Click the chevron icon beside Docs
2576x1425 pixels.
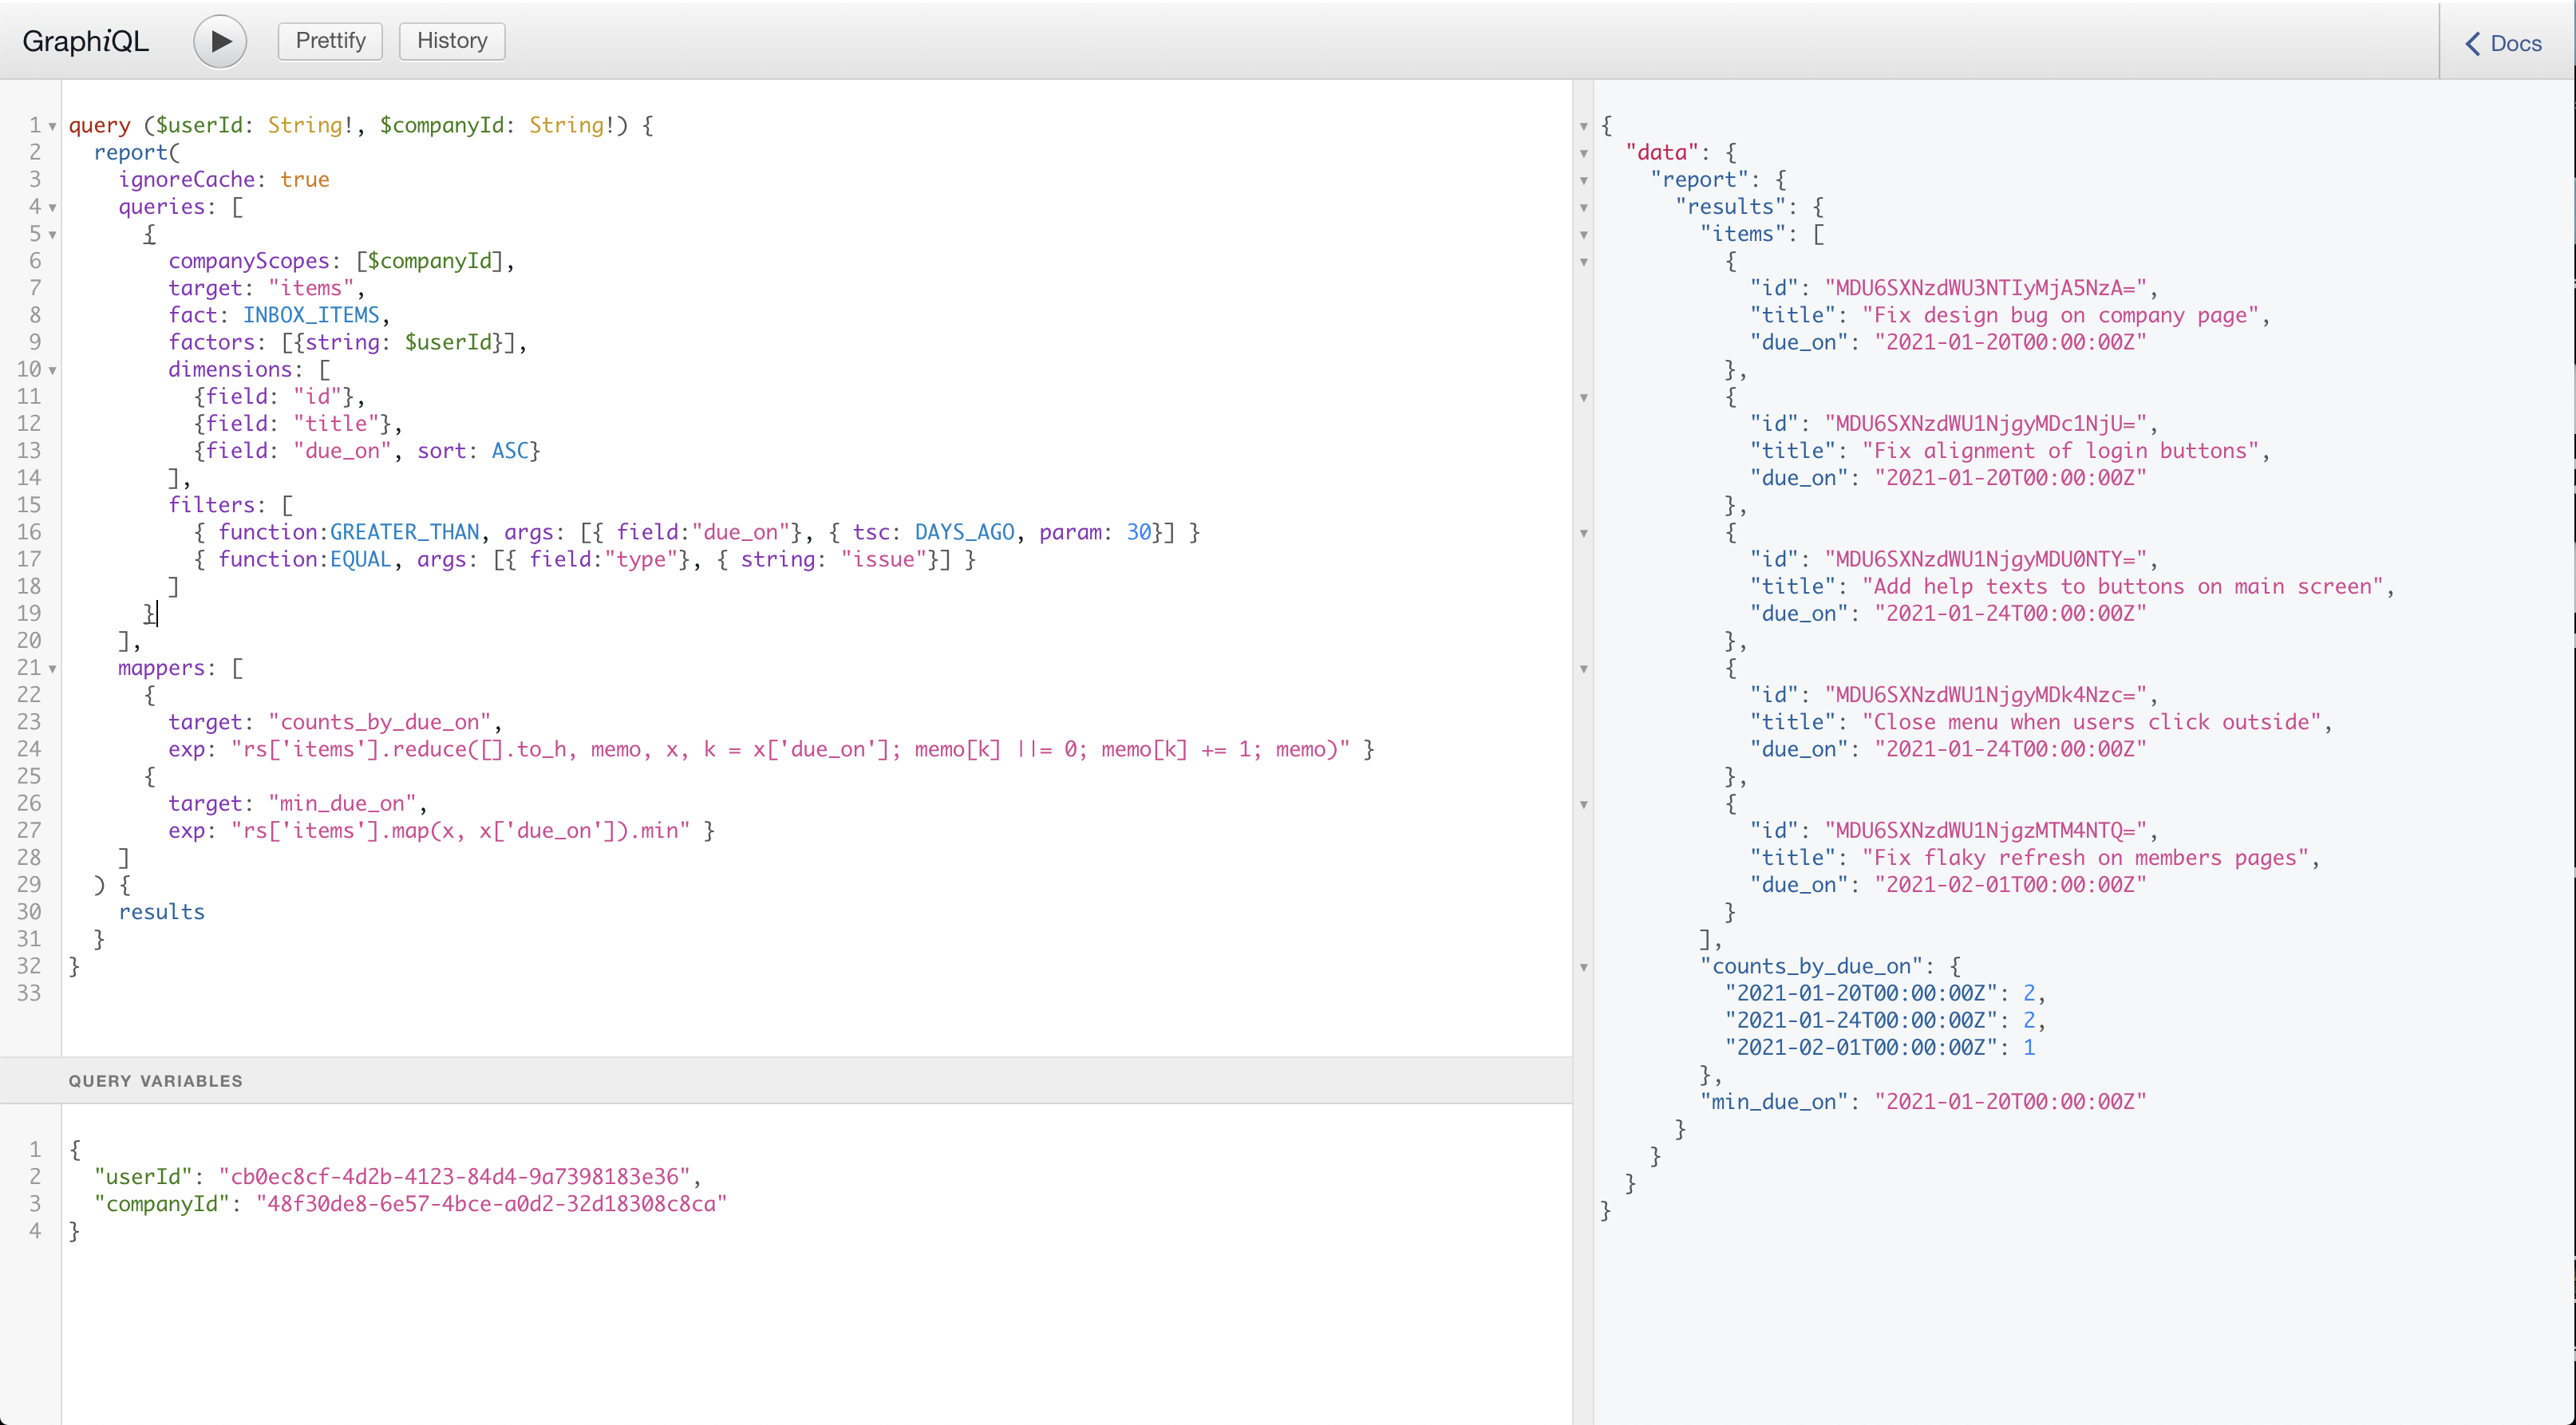click(x=2472, y=43)
